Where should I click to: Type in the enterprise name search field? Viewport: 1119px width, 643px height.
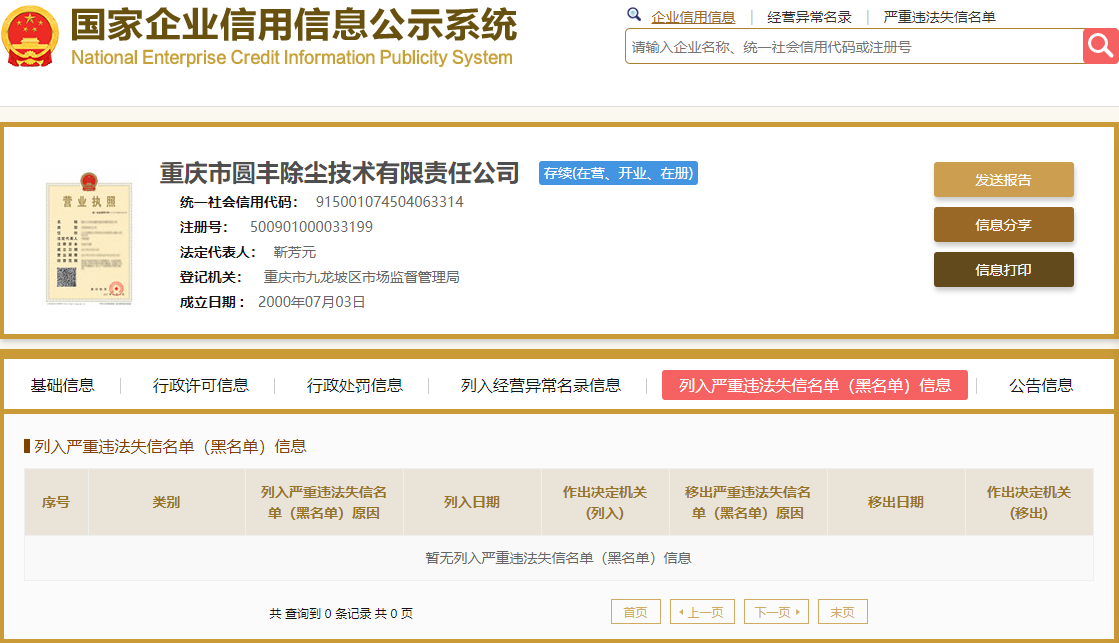pyautogui.click(x=853, y=47)
